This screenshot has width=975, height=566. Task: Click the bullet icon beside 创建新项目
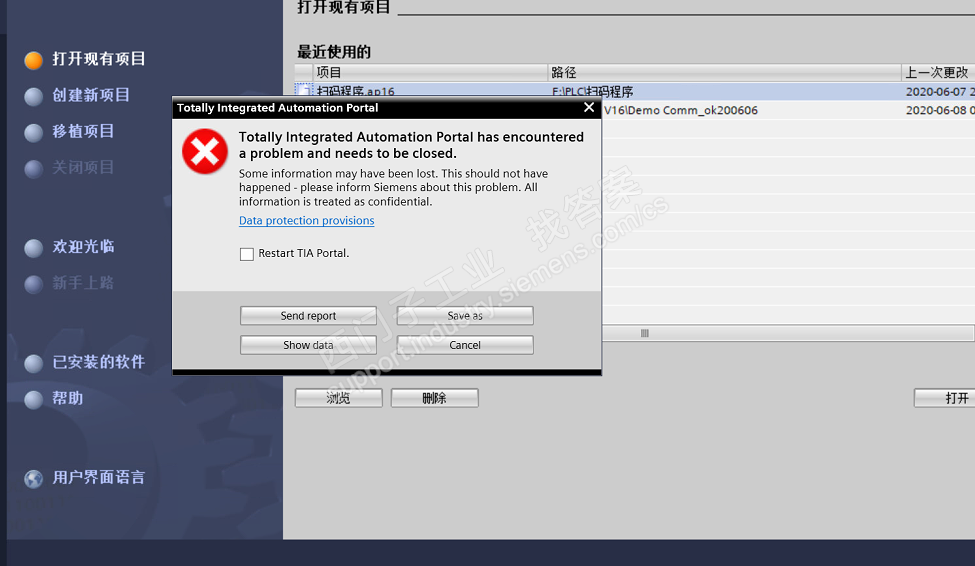[34, 96]
